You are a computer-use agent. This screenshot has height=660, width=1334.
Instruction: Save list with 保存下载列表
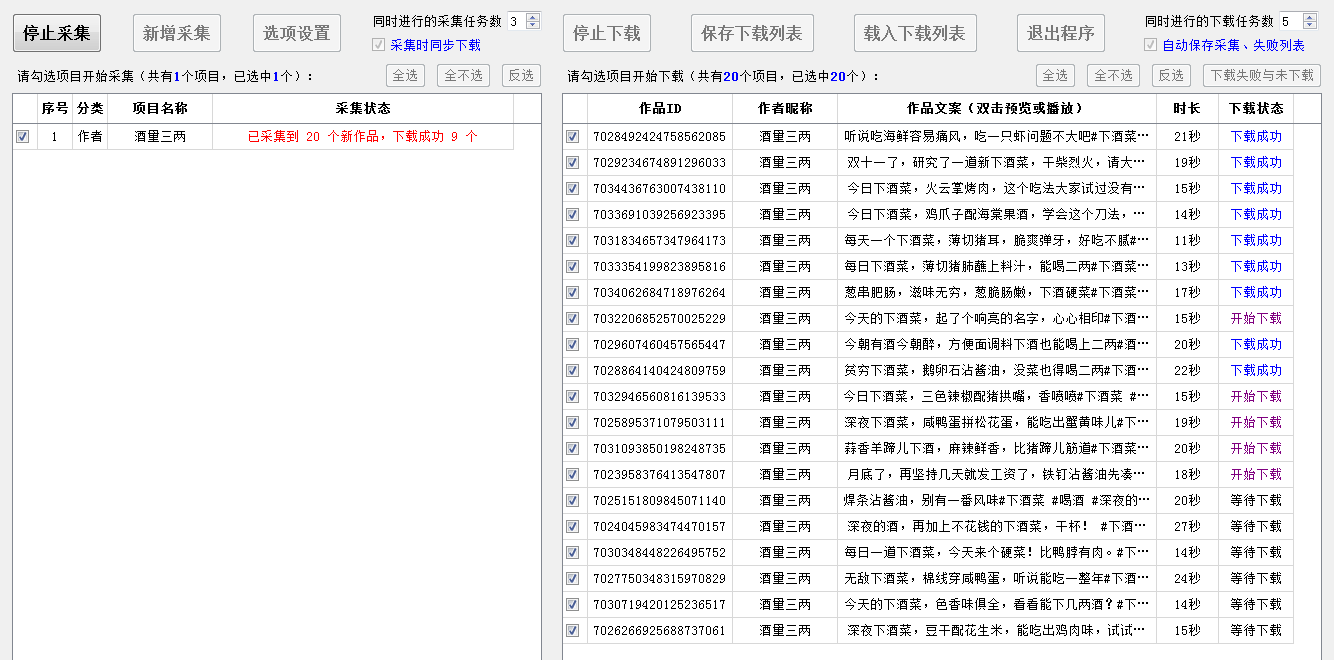click(x=752, y=33)
